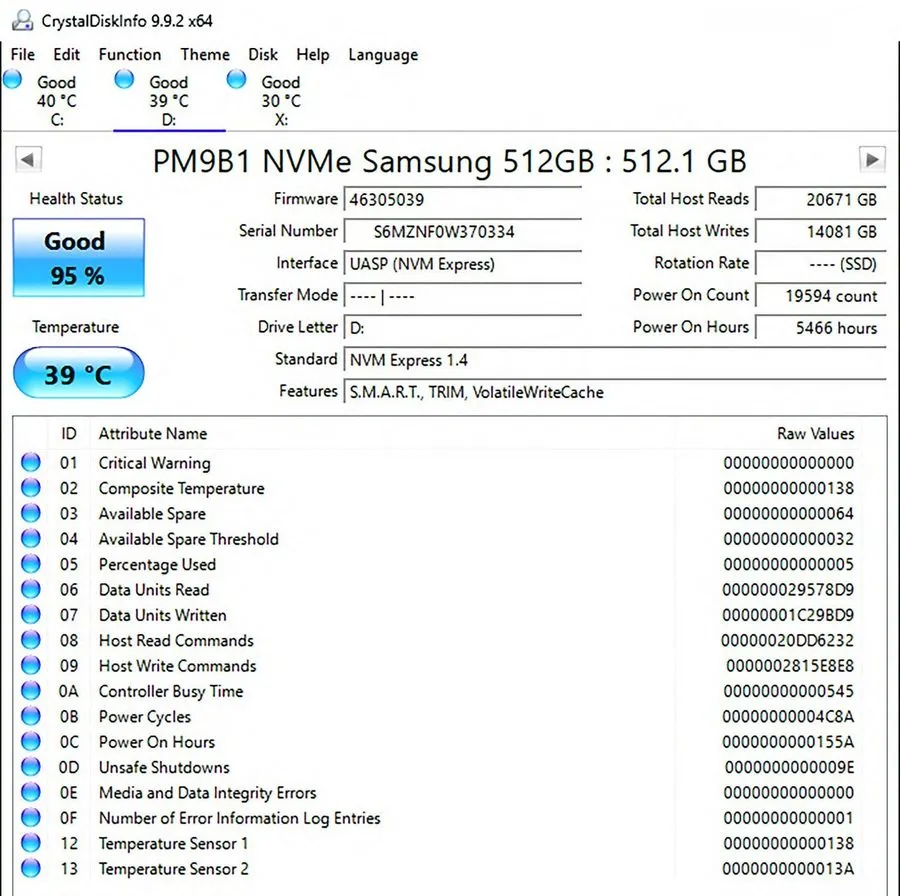
Task: Click status orb of Available Spare Threshold row
Action: 31,538
